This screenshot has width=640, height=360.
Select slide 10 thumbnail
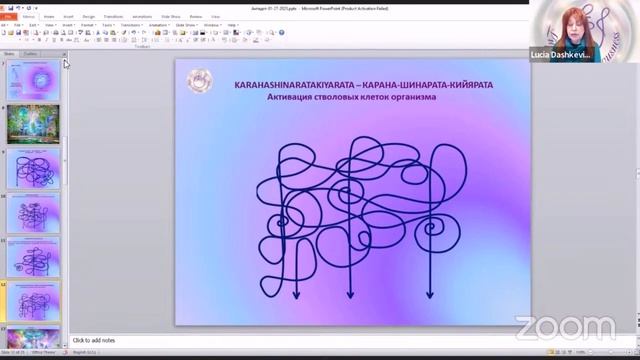33,213
